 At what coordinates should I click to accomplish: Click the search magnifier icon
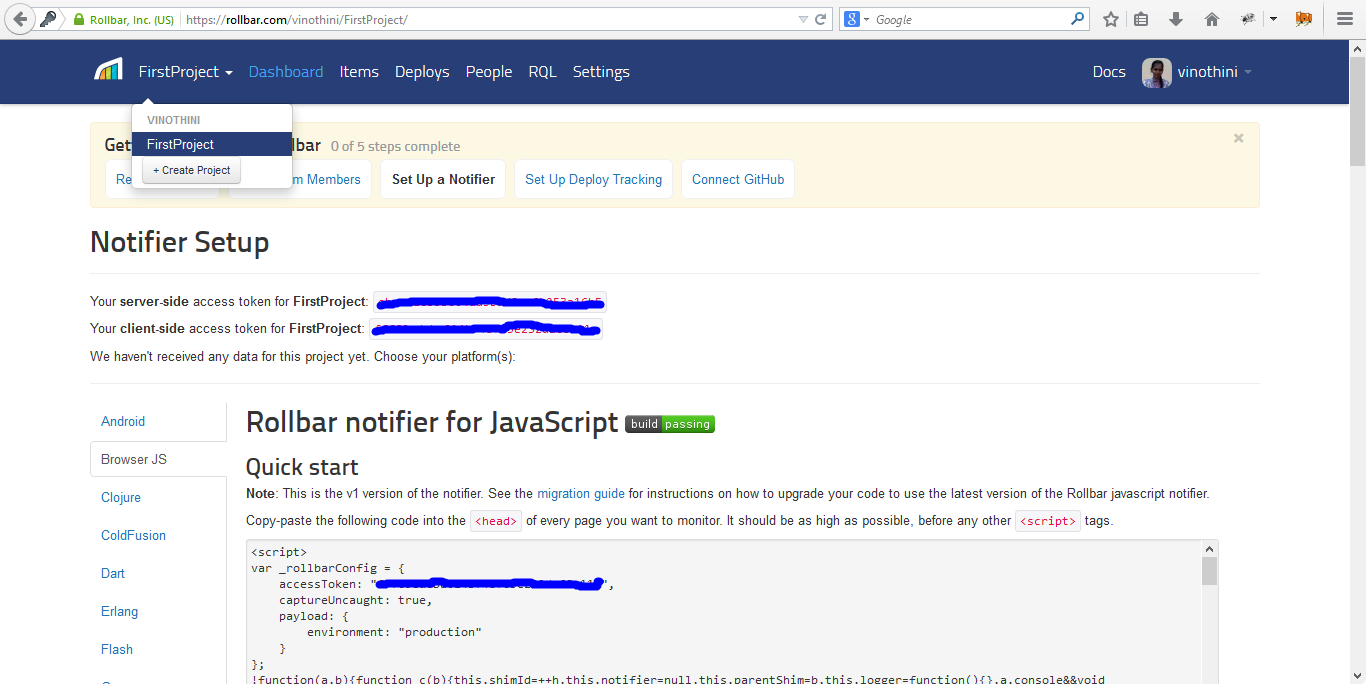pos(1077,19)
